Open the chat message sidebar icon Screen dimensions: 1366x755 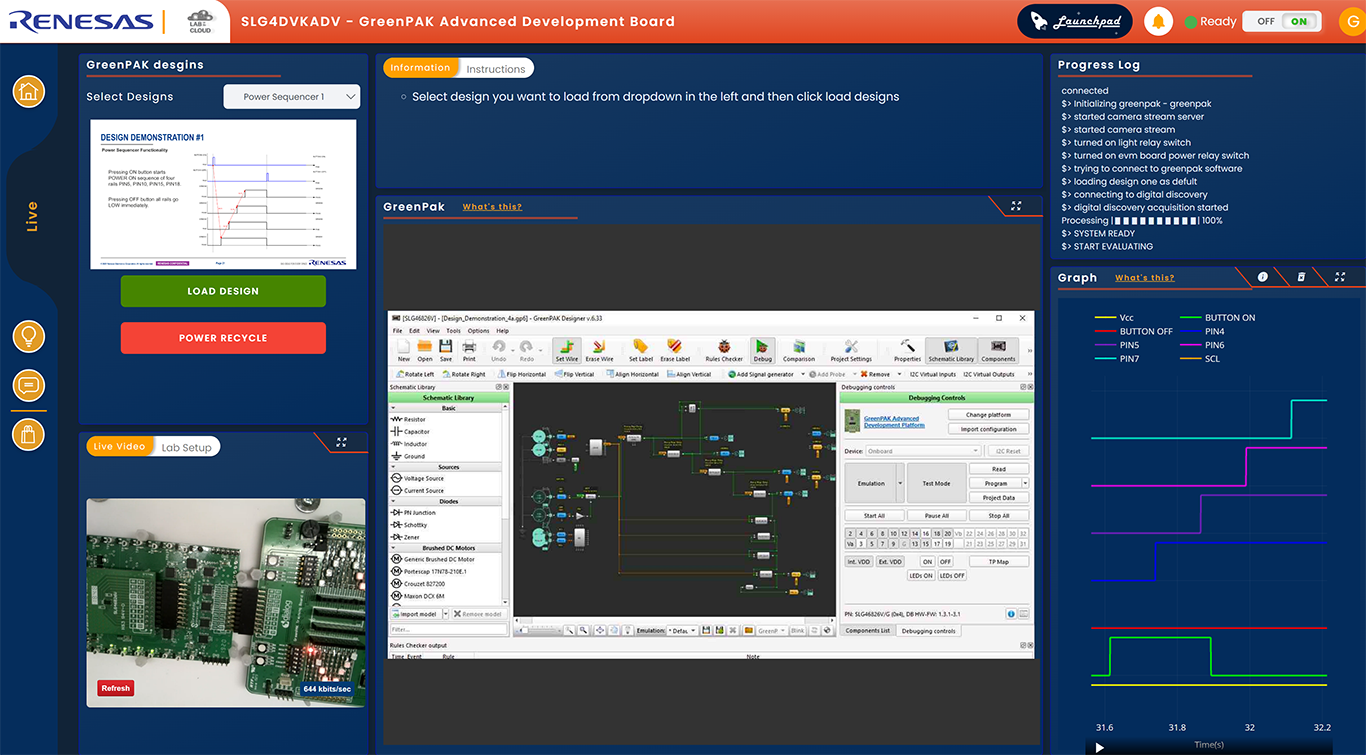[x=28, y=385]
